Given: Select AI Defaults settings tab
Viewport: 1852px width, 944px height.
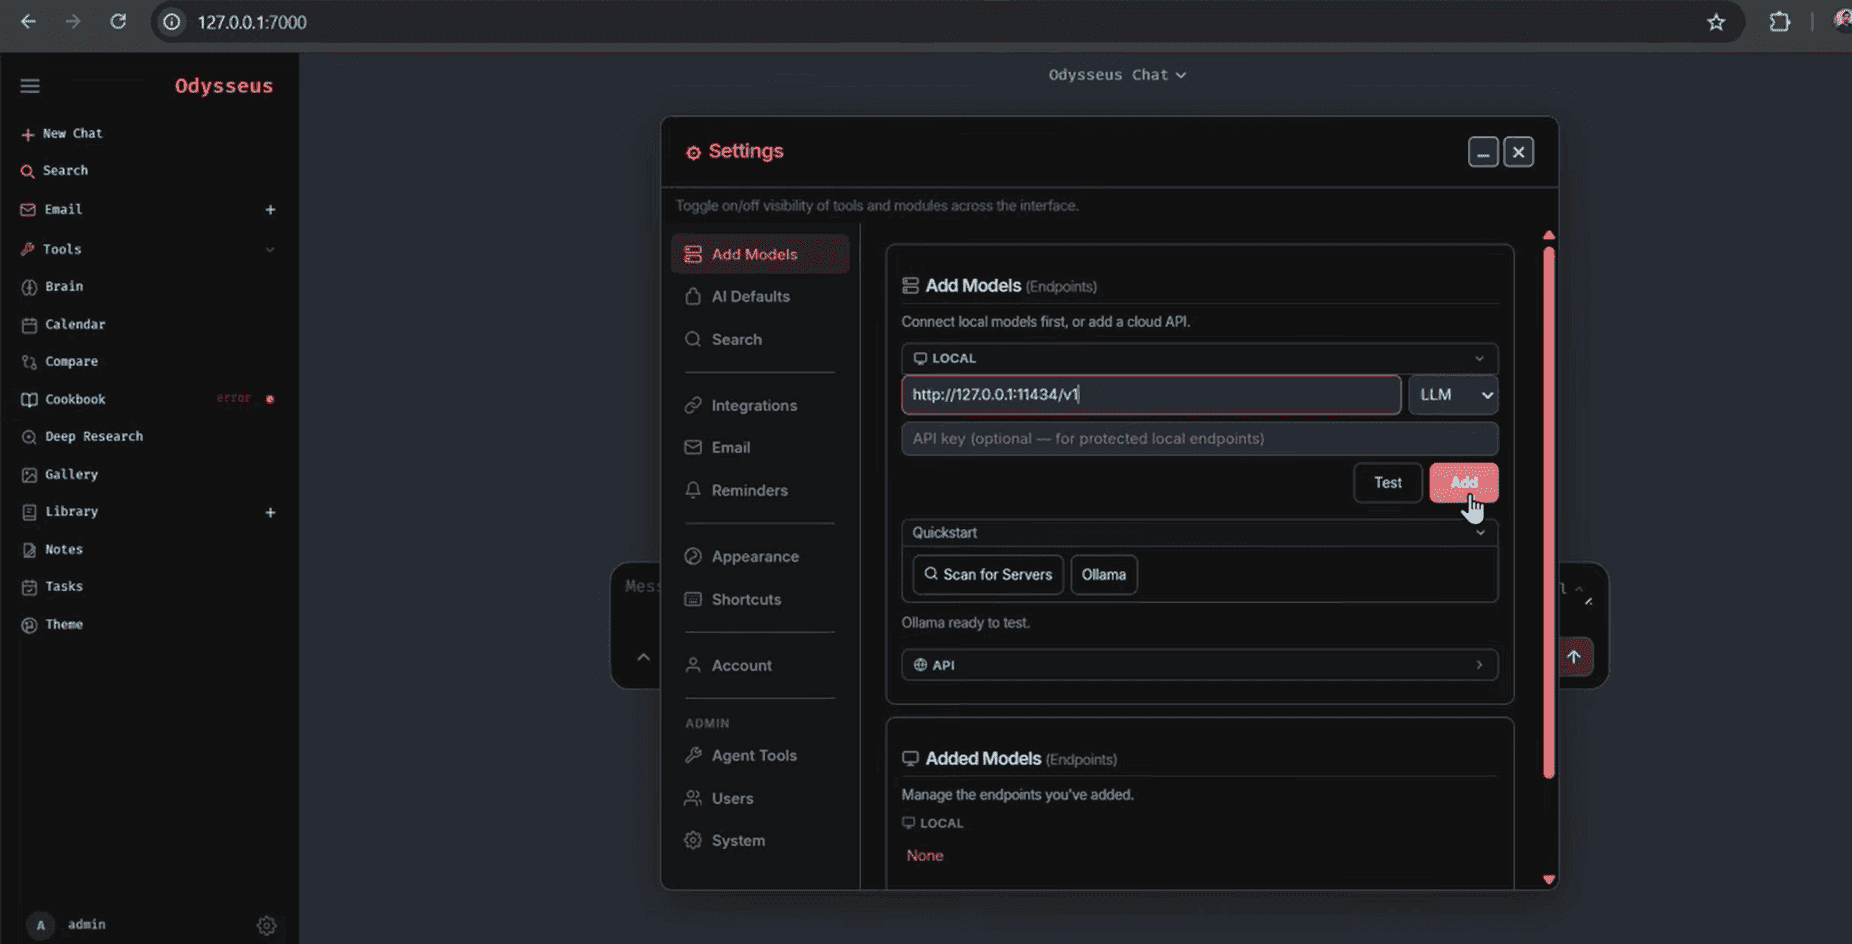Looking at the screenshot, I should coord(760,296).
